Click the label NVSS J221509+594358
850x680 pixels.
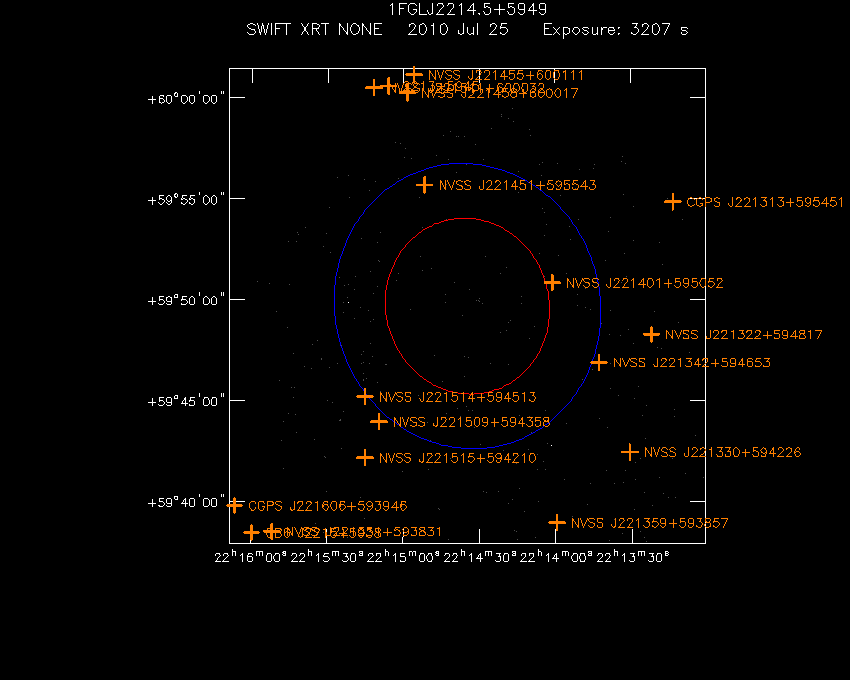(x=472, y=422)
